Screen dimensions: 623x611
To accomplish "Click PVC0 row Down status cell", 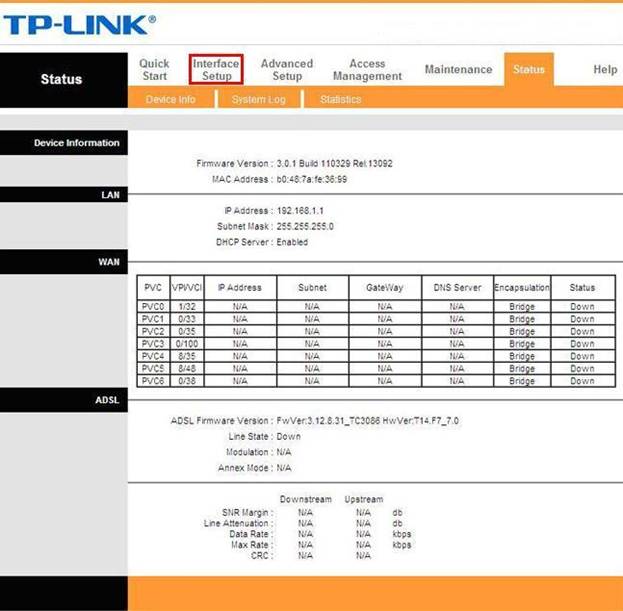I will [x=582, y=306].
